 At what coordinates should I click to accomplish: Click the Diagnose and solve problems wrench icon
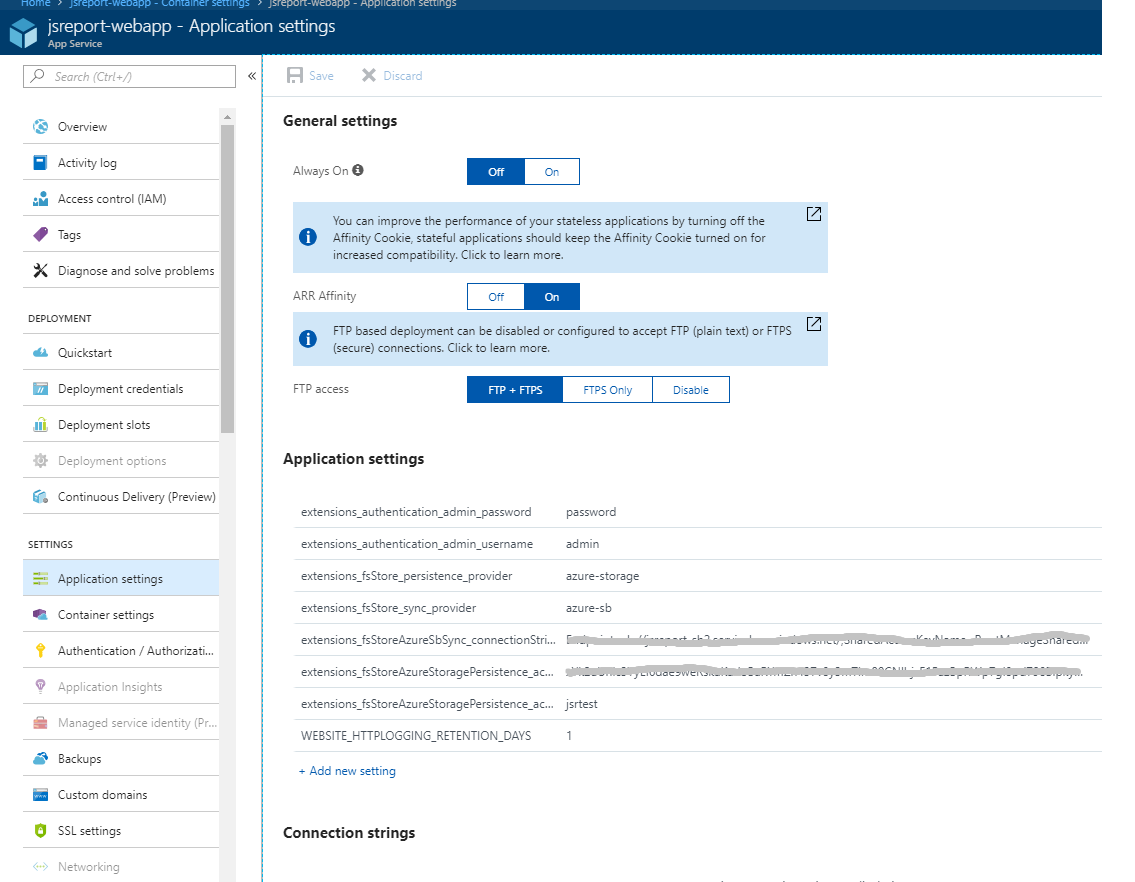coord(41,271)
